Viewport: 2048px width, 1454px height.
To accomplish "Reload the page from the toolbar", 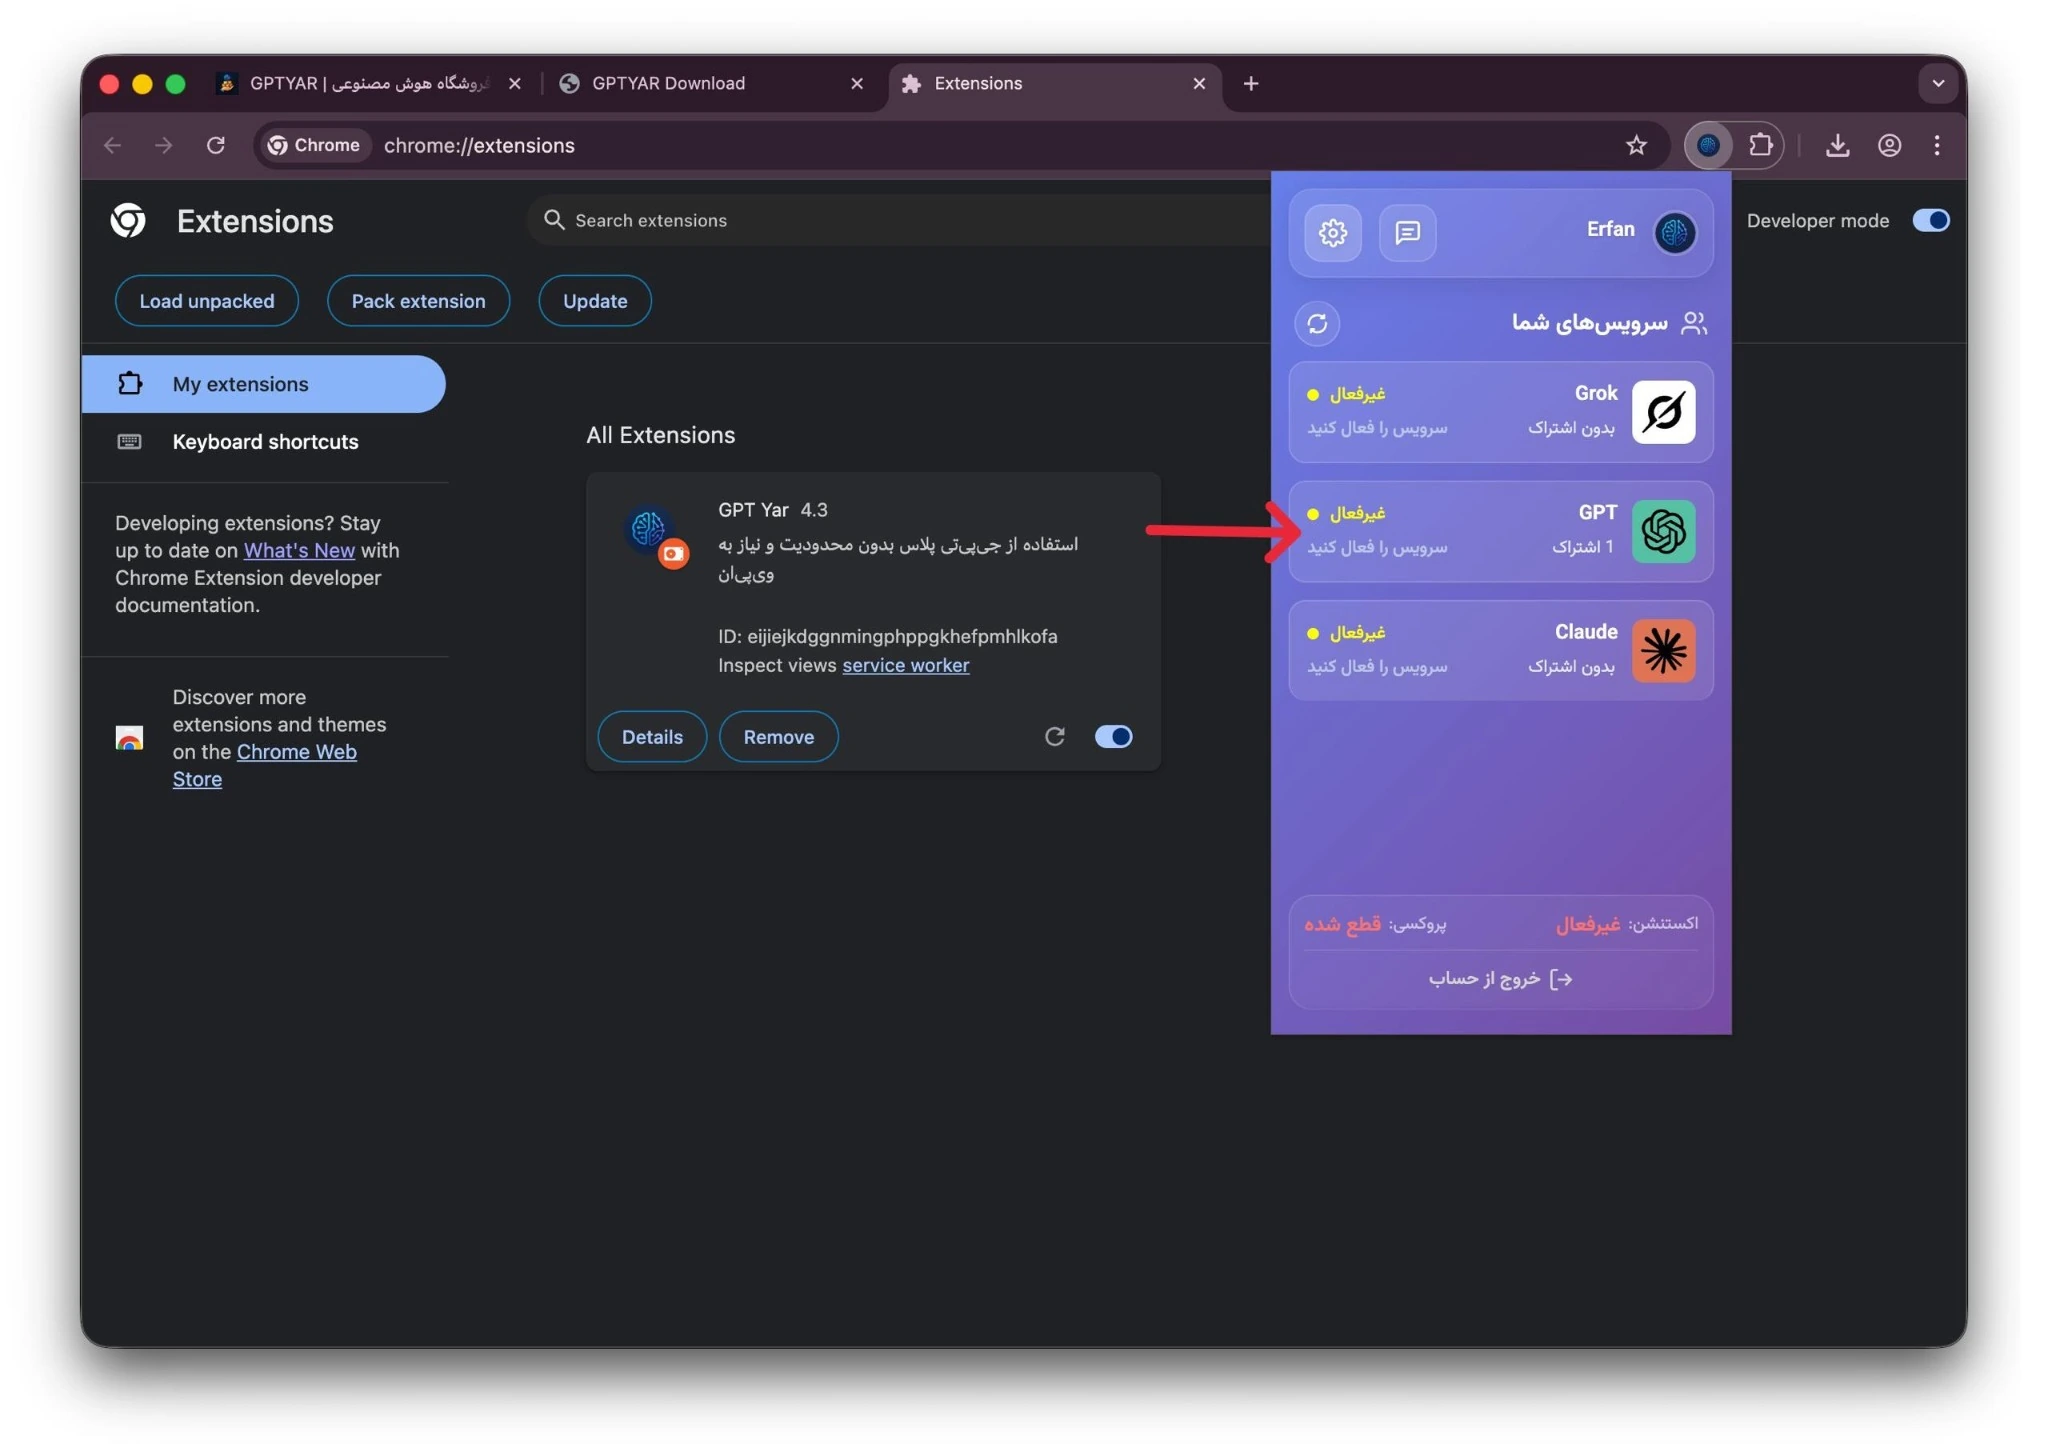I will point(215,145).
